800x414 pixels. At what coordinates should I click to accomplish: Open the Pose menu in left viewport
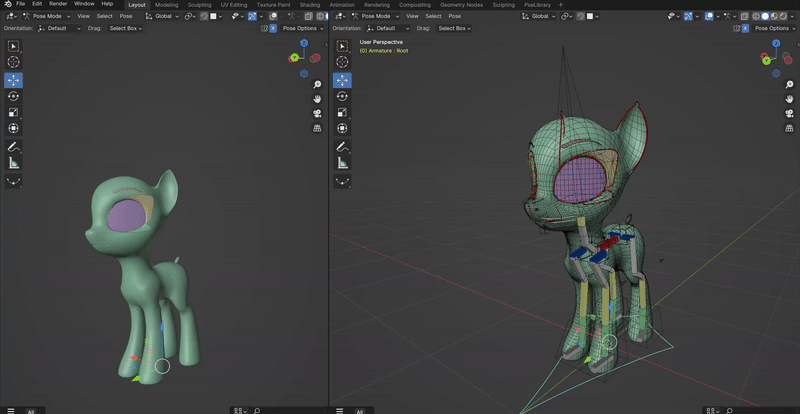pyautogui.click(x=126, y=16)
